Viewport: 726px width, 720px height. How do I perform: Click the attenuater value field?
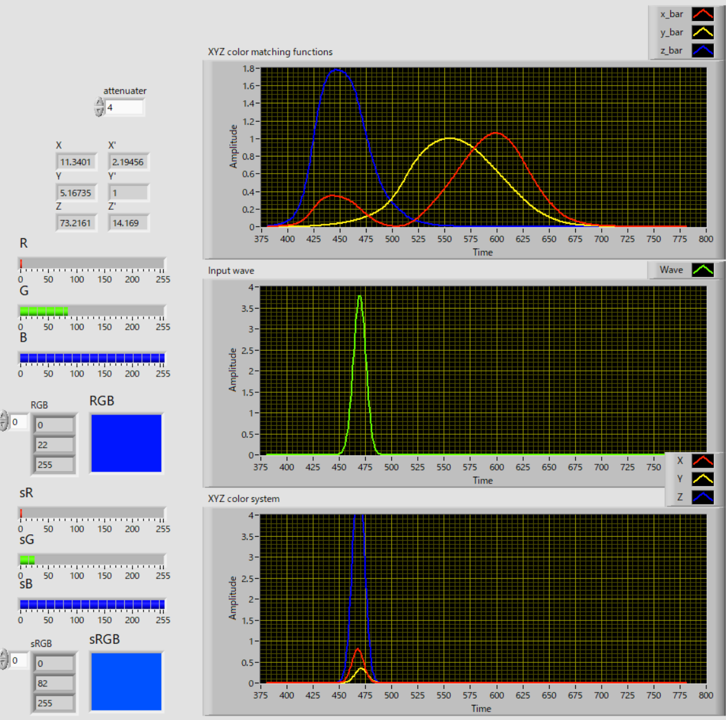(124, 107)
